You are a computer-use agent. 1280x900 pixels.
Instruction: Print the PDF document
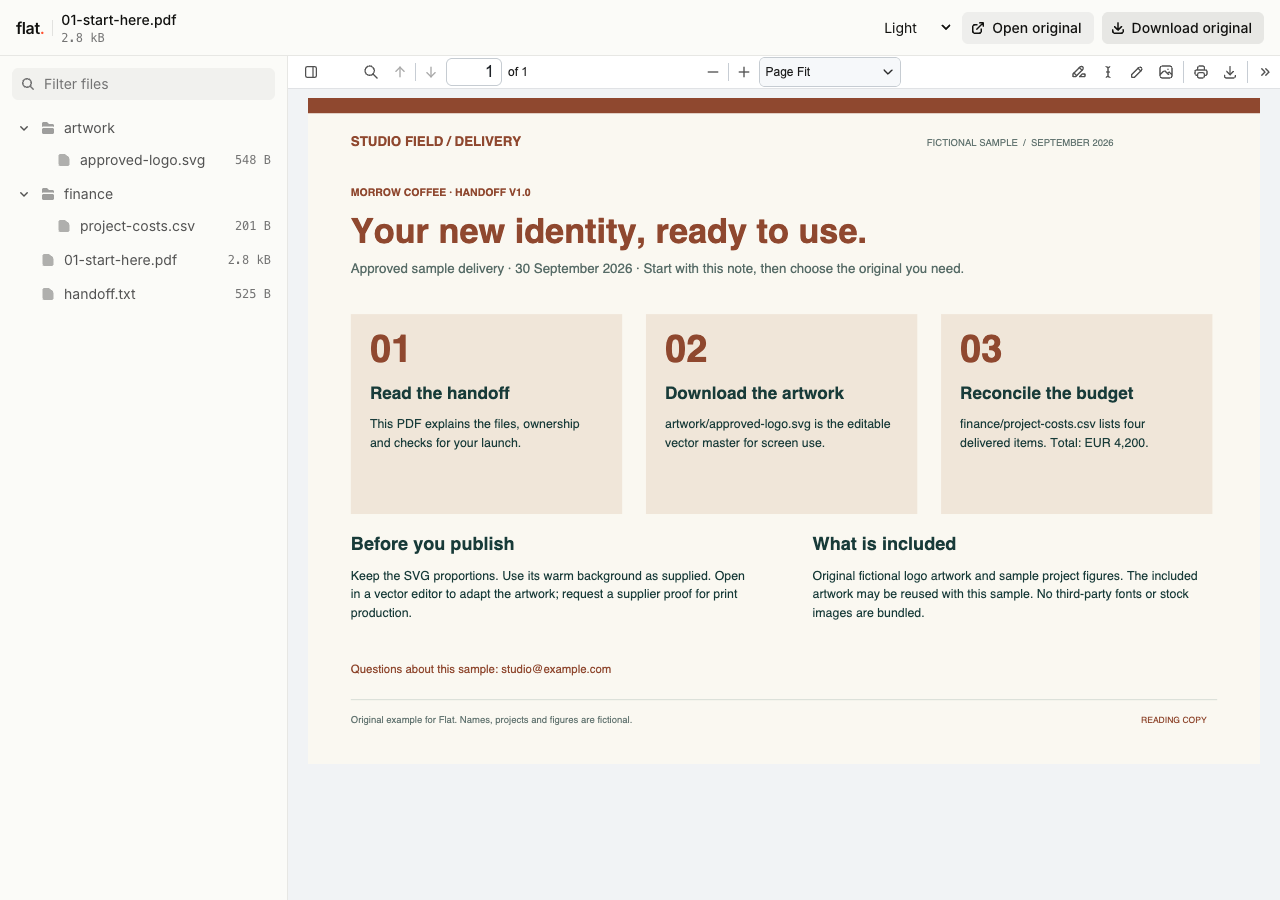pyautogui.click(x=1201, y=72)
